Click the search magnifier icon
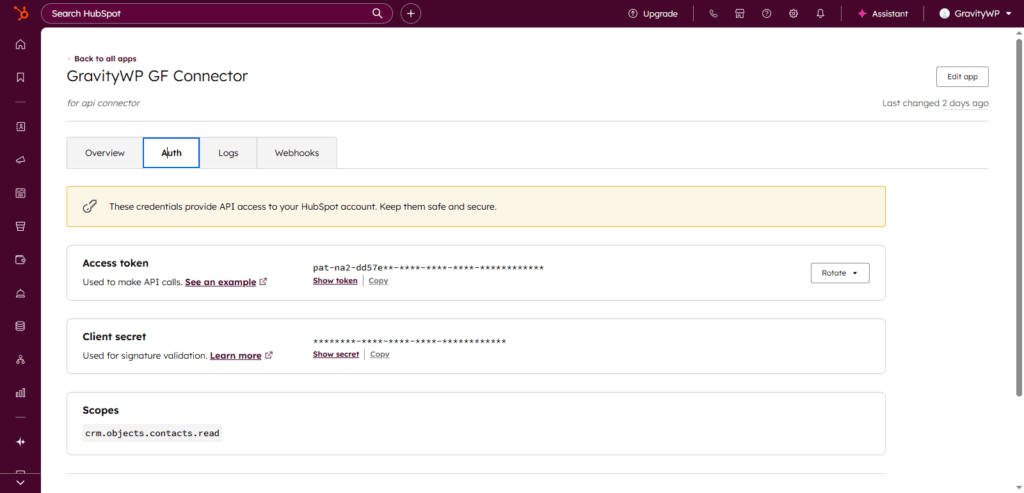 click(x=377, y=13)
